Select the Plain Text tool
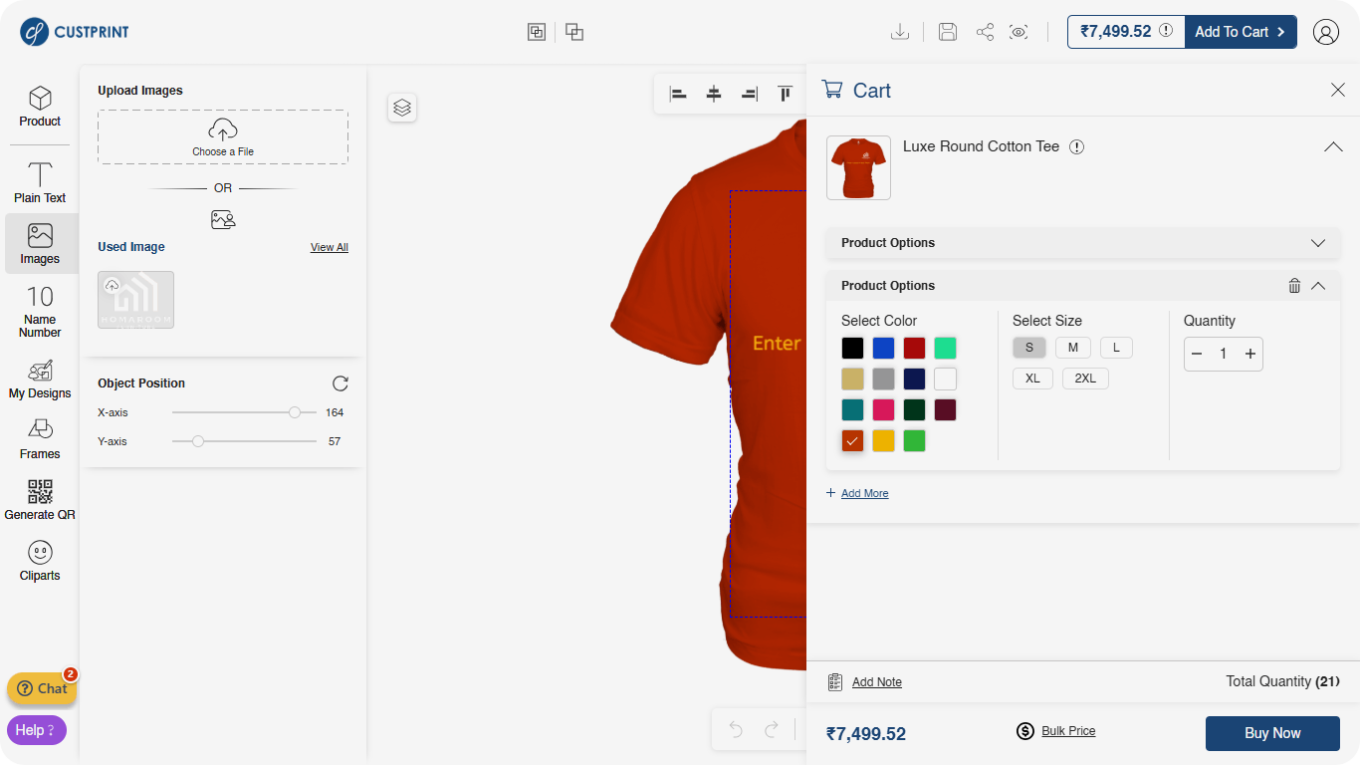Image resolution: width=1360 pixels, height=765 pixels. click(x=40, y=182)
